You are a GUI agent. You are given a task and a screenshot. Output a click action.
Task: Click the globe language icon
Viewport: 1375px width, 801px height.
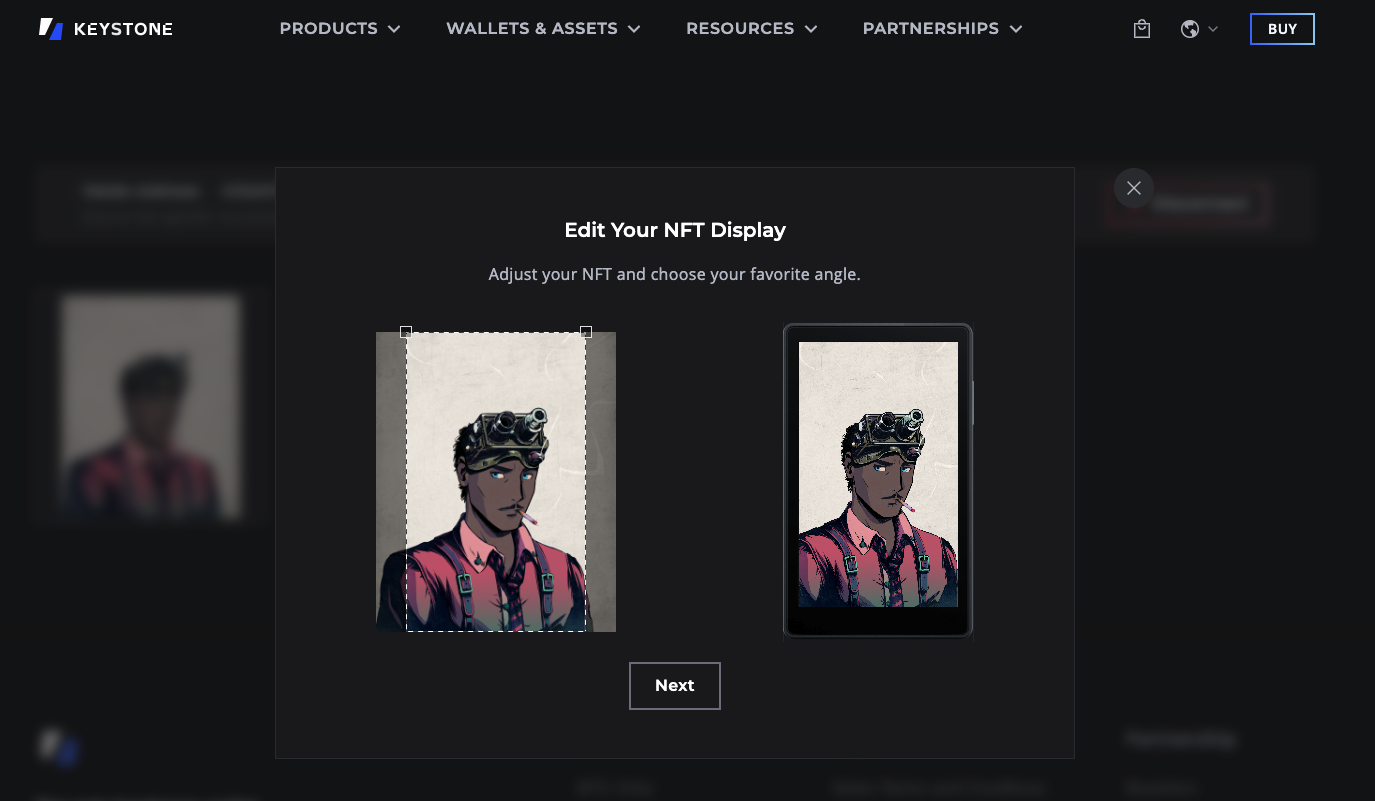1190,29
